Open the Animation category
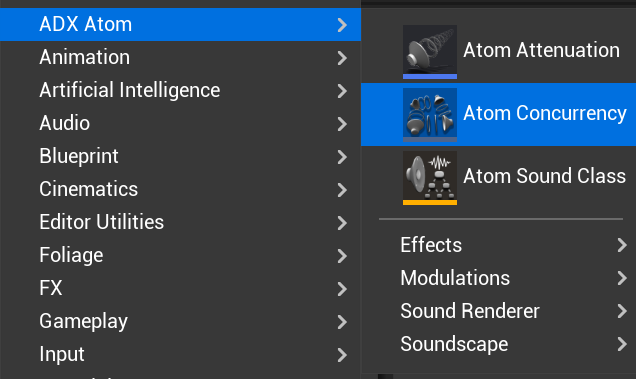Viewport: 636px width, 379px height. click(180, 57)
